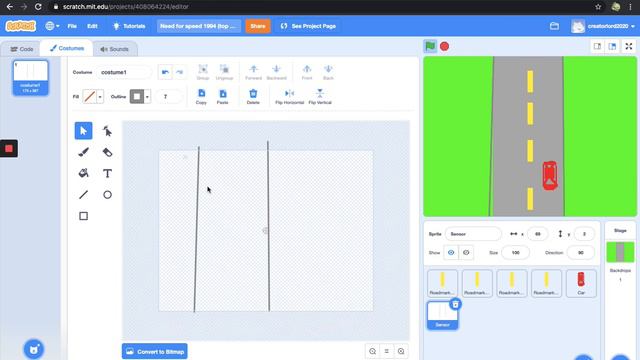Zoom out the costume canvas

click(372, 351)
